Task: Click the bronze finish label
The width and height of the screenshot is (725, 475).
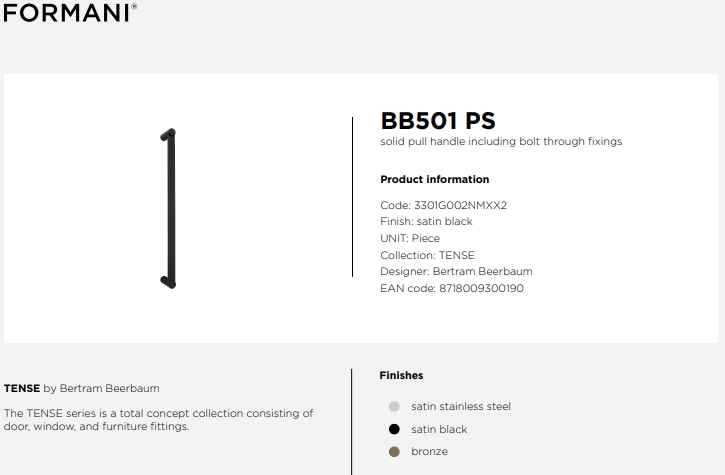Action: point(430,451)
